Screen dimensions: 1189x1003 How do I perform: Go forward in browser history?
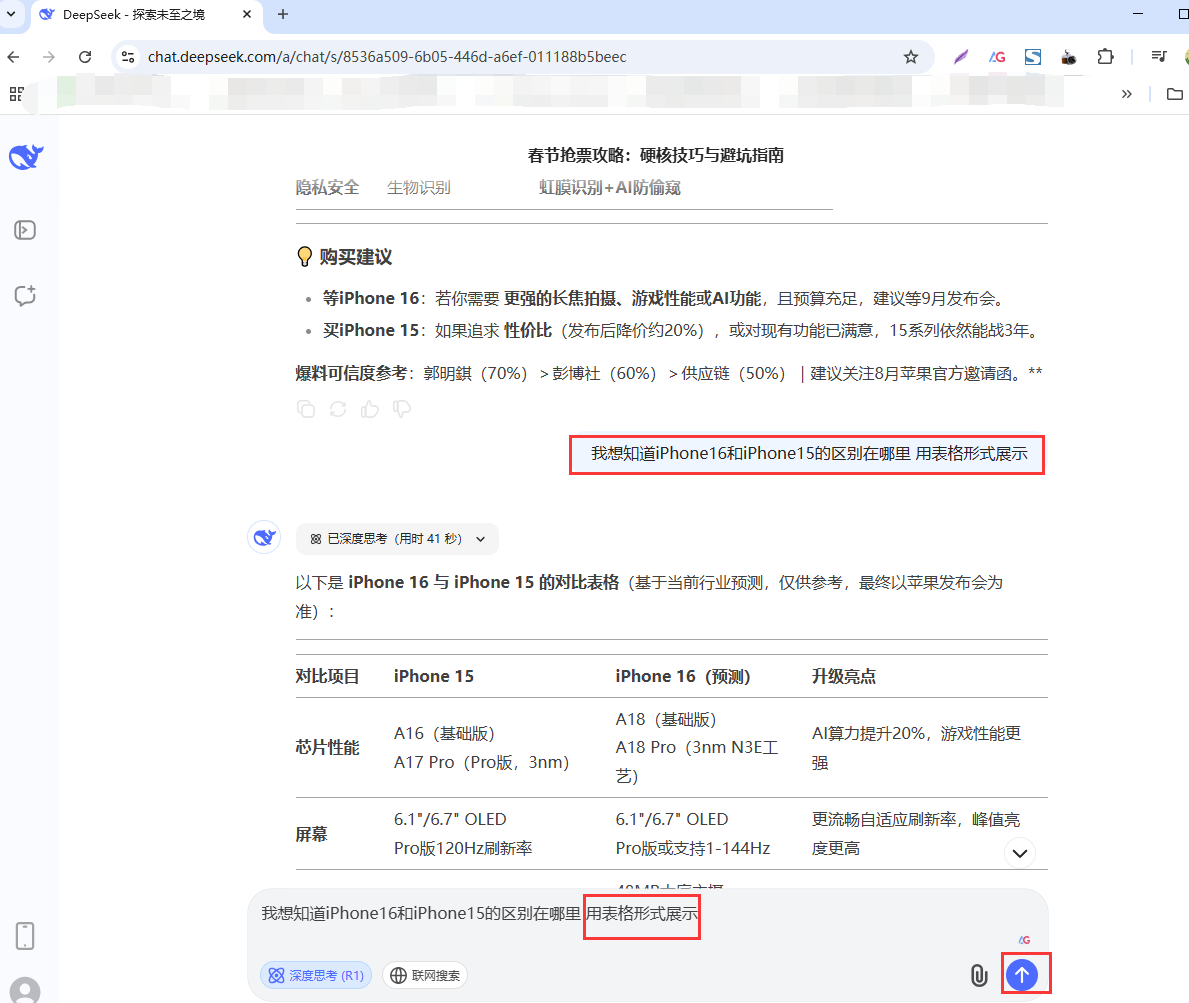click(x=49, y=57)
